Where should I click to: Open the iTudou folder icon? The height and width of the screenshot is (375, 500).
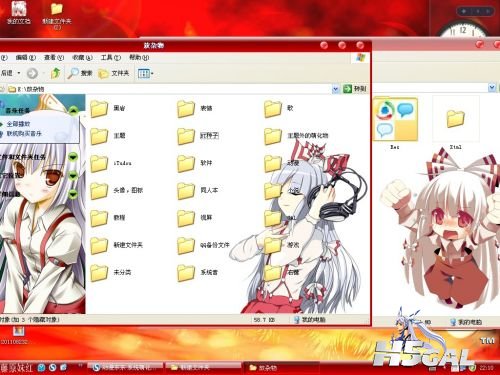[x=99, y=163]
